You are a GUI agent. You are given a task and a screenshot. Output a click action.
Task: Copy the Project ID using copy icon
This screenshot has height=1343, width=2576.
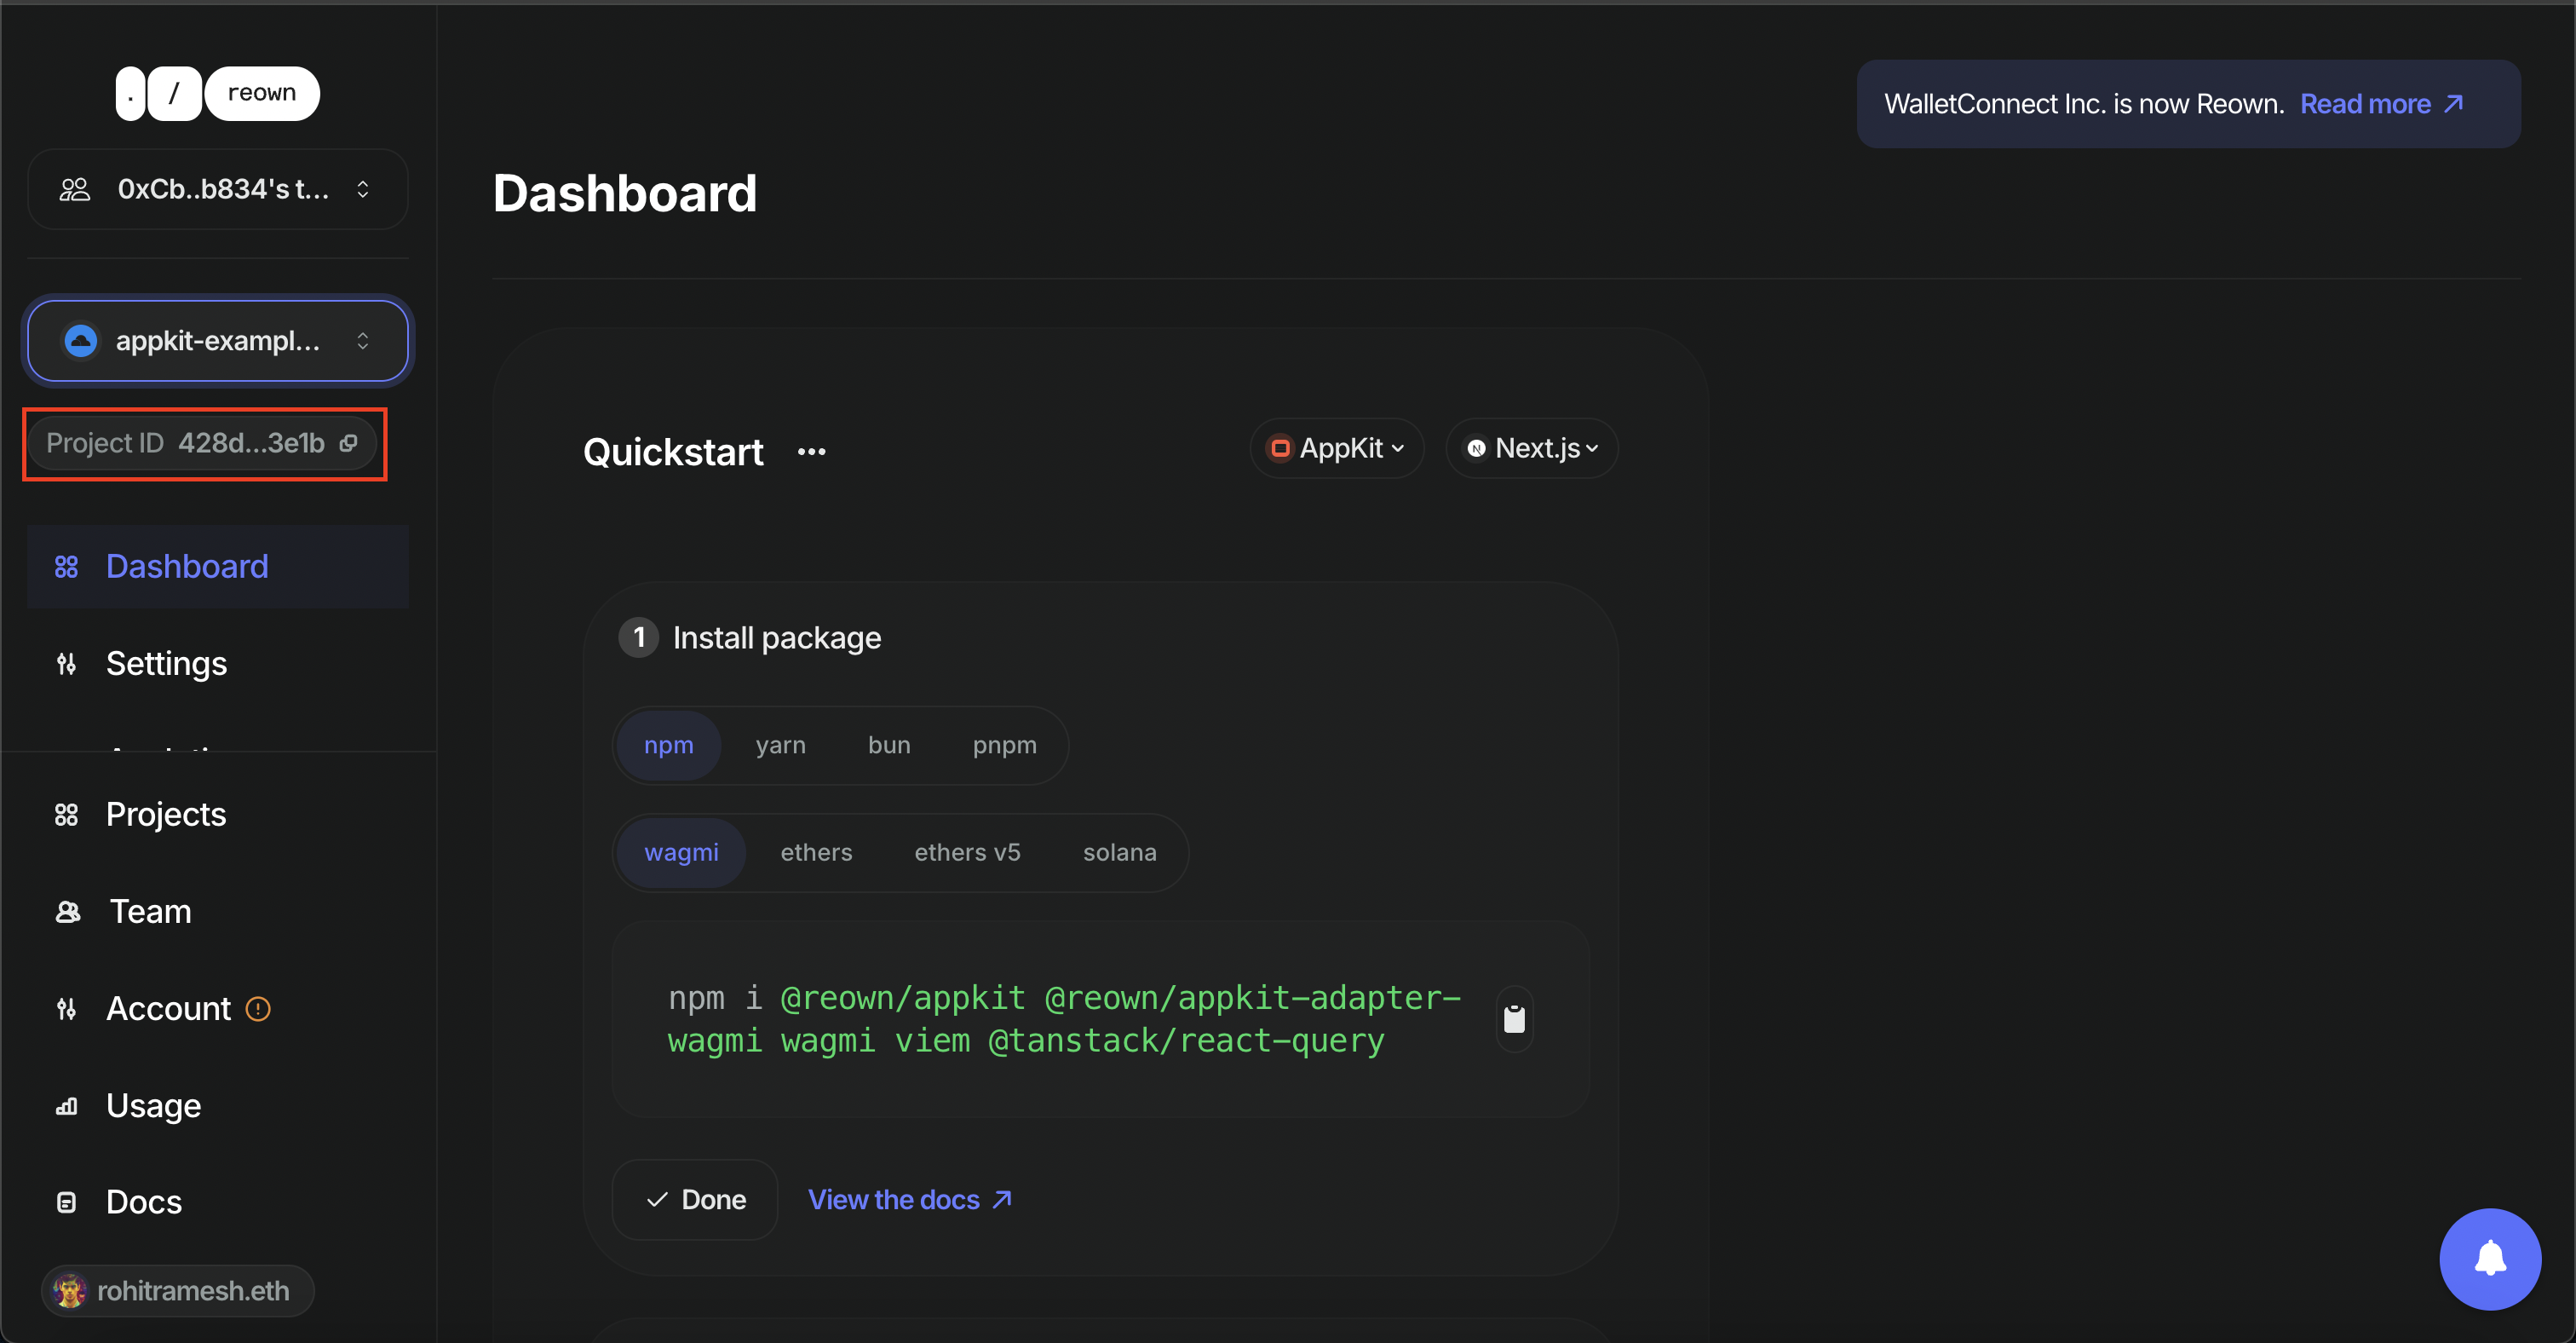(348, 443)
